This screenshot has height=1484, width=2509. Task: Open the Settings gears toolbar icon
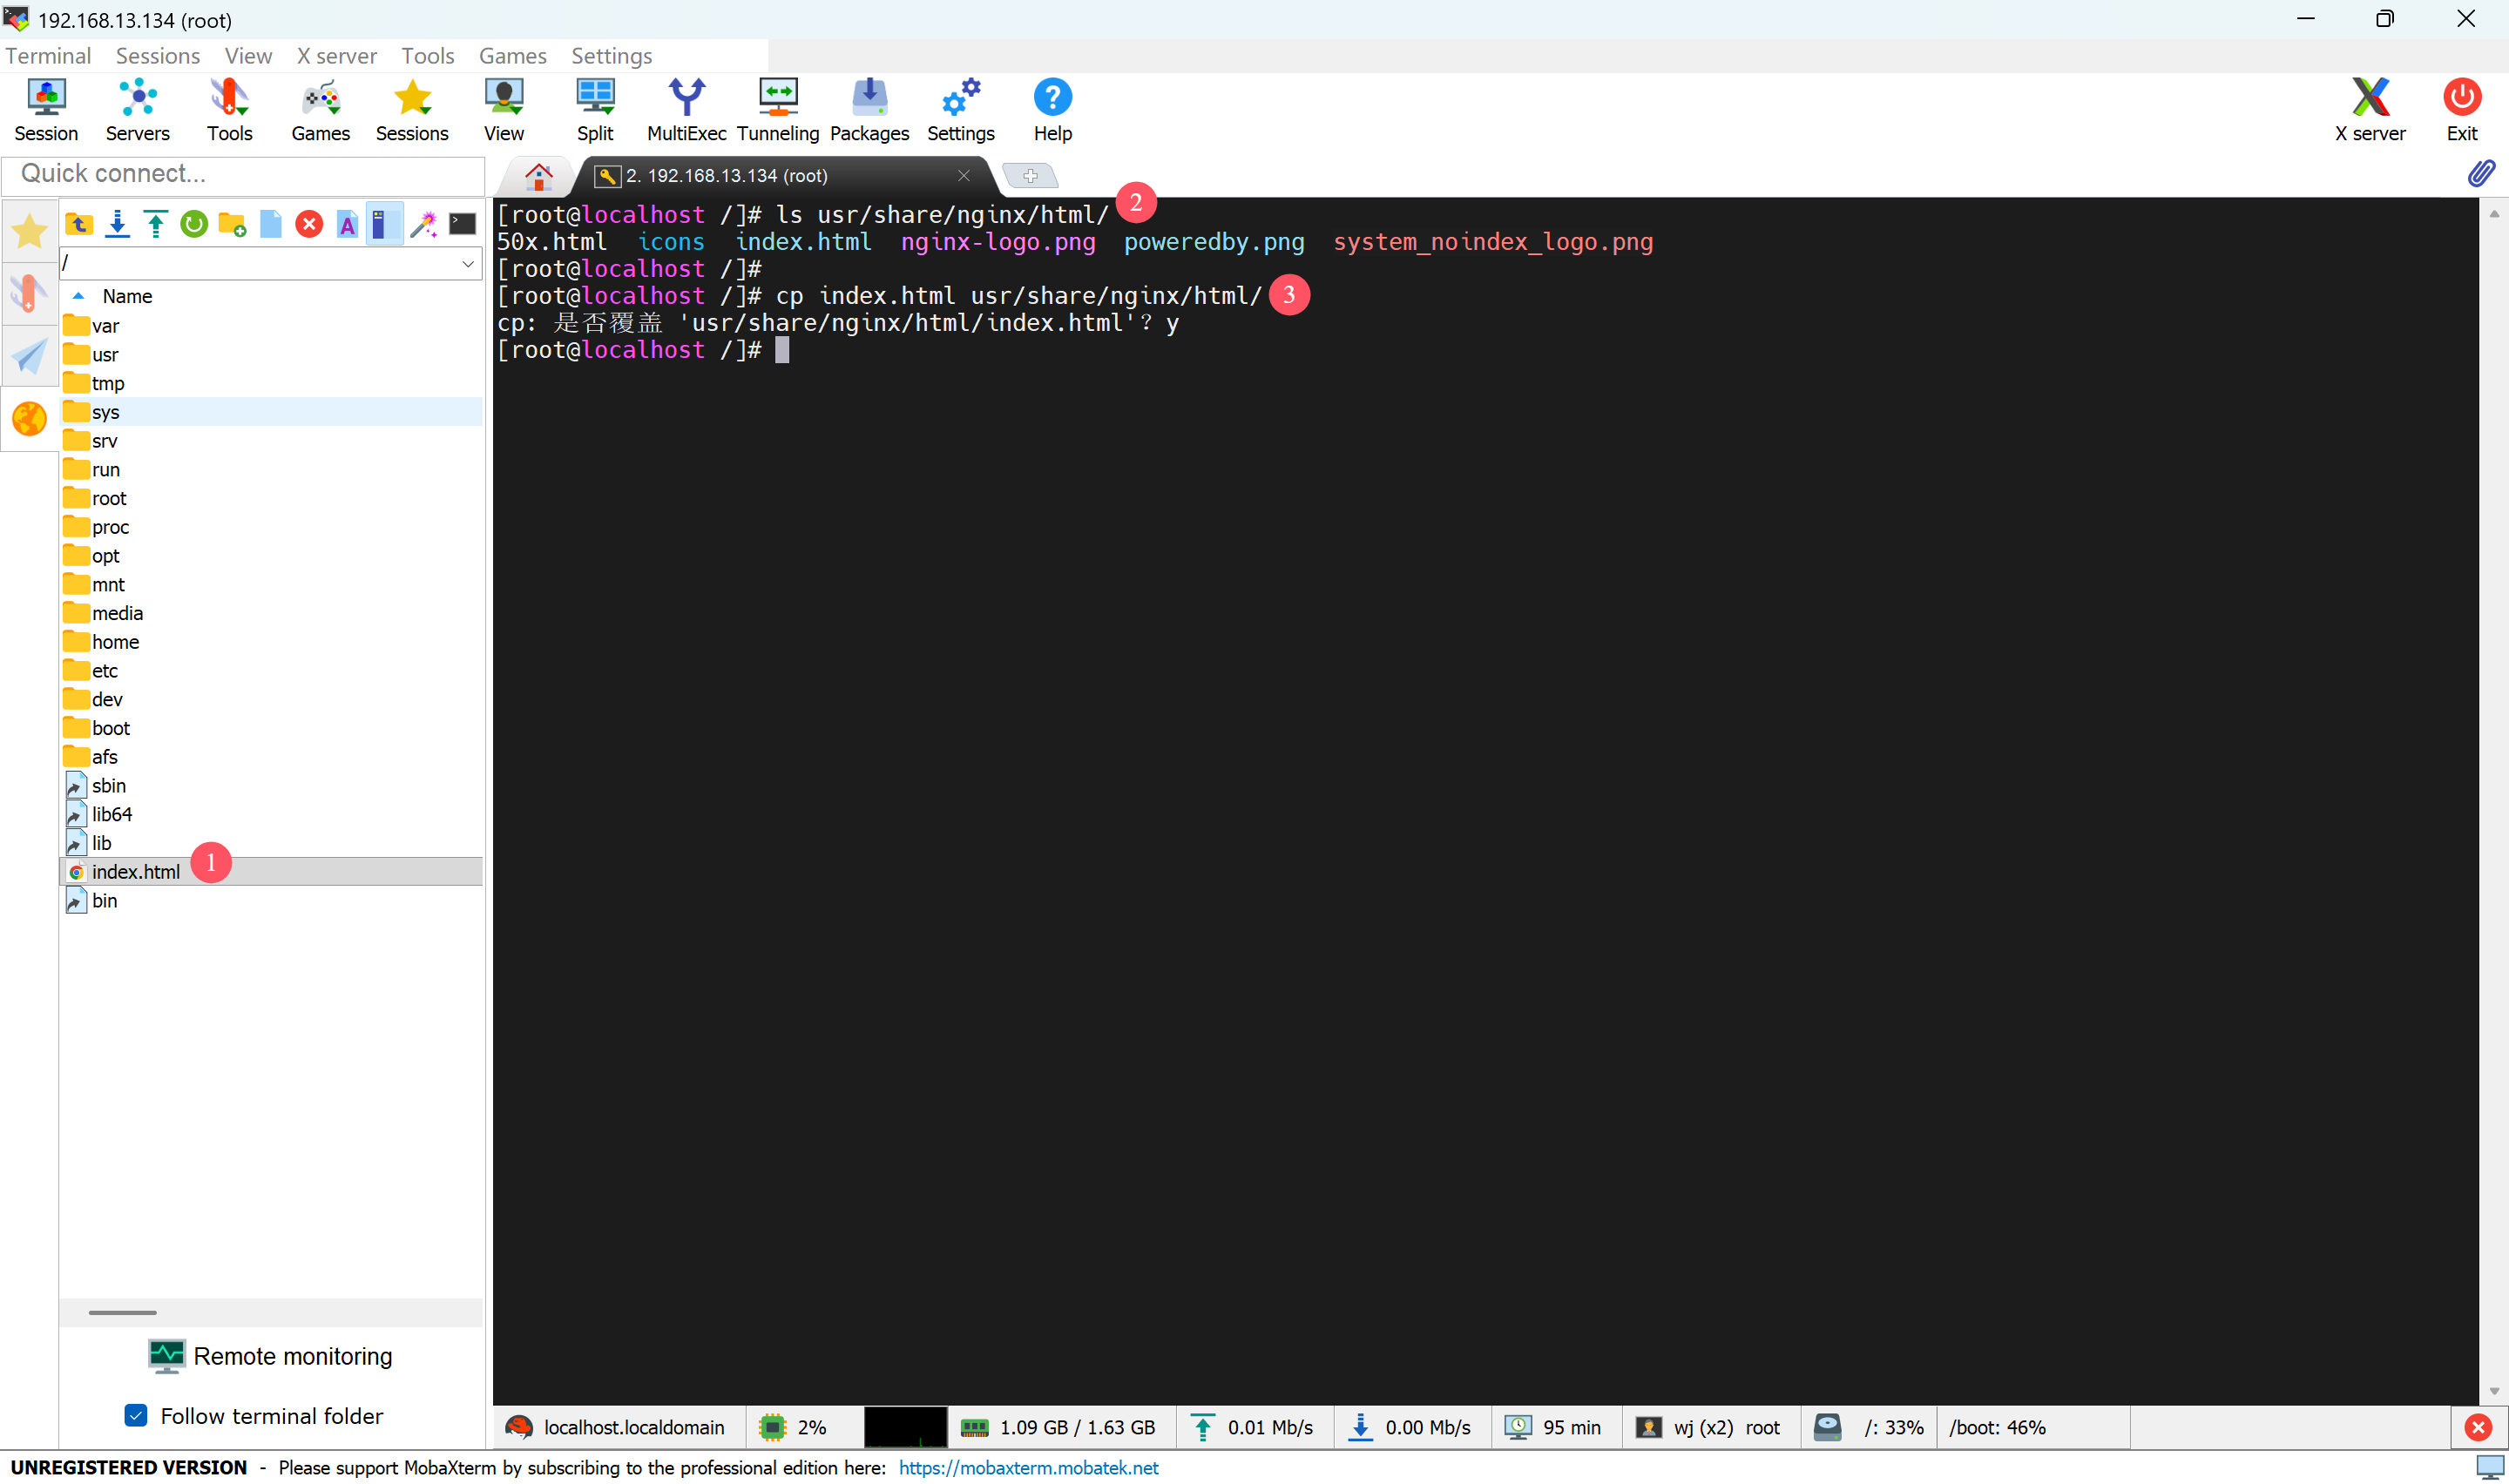[961, 110]
